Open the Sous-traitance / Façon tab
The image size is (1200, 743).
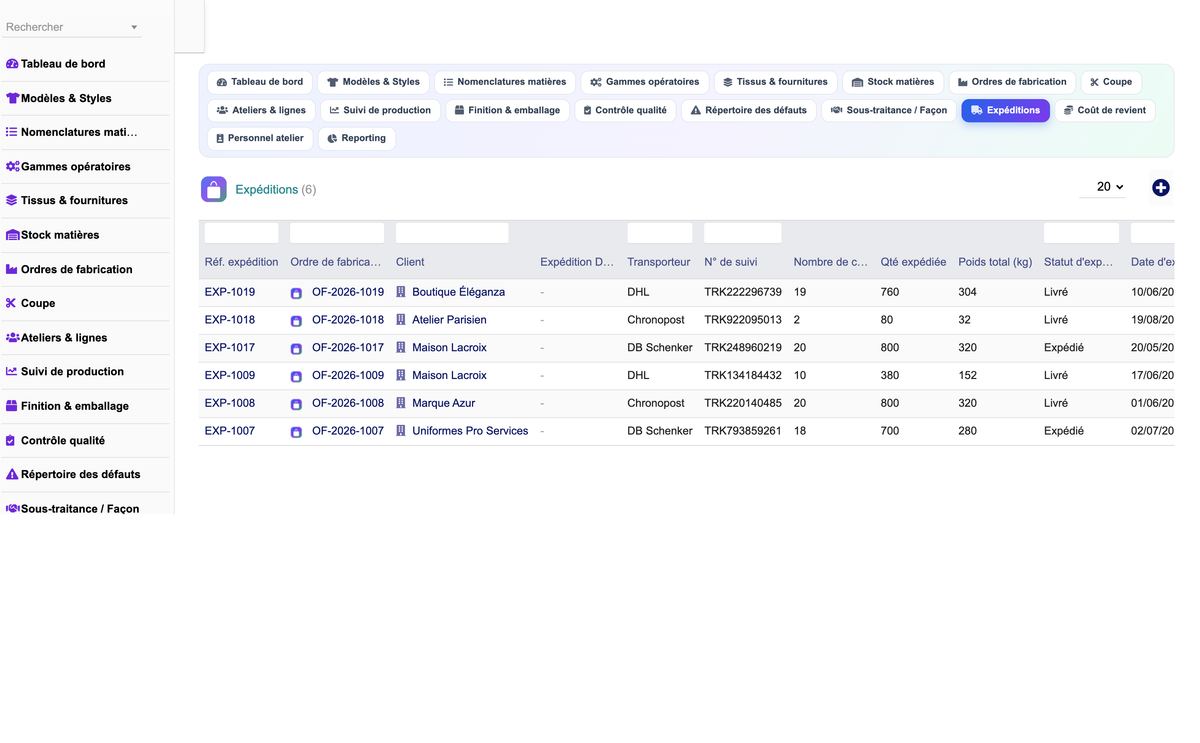[889, 110]
